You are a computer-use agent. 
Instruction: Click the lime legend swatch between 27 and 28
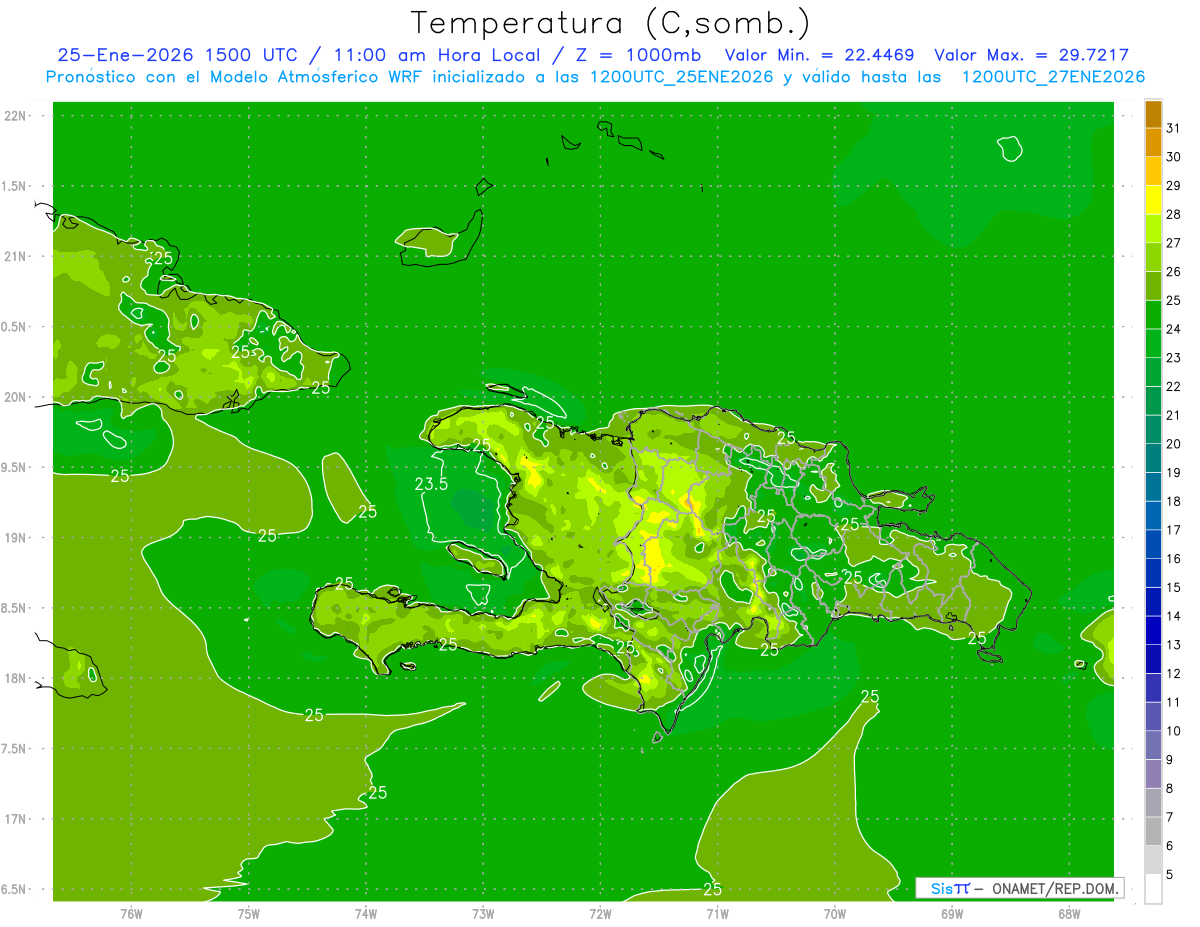pos(1153,228)
